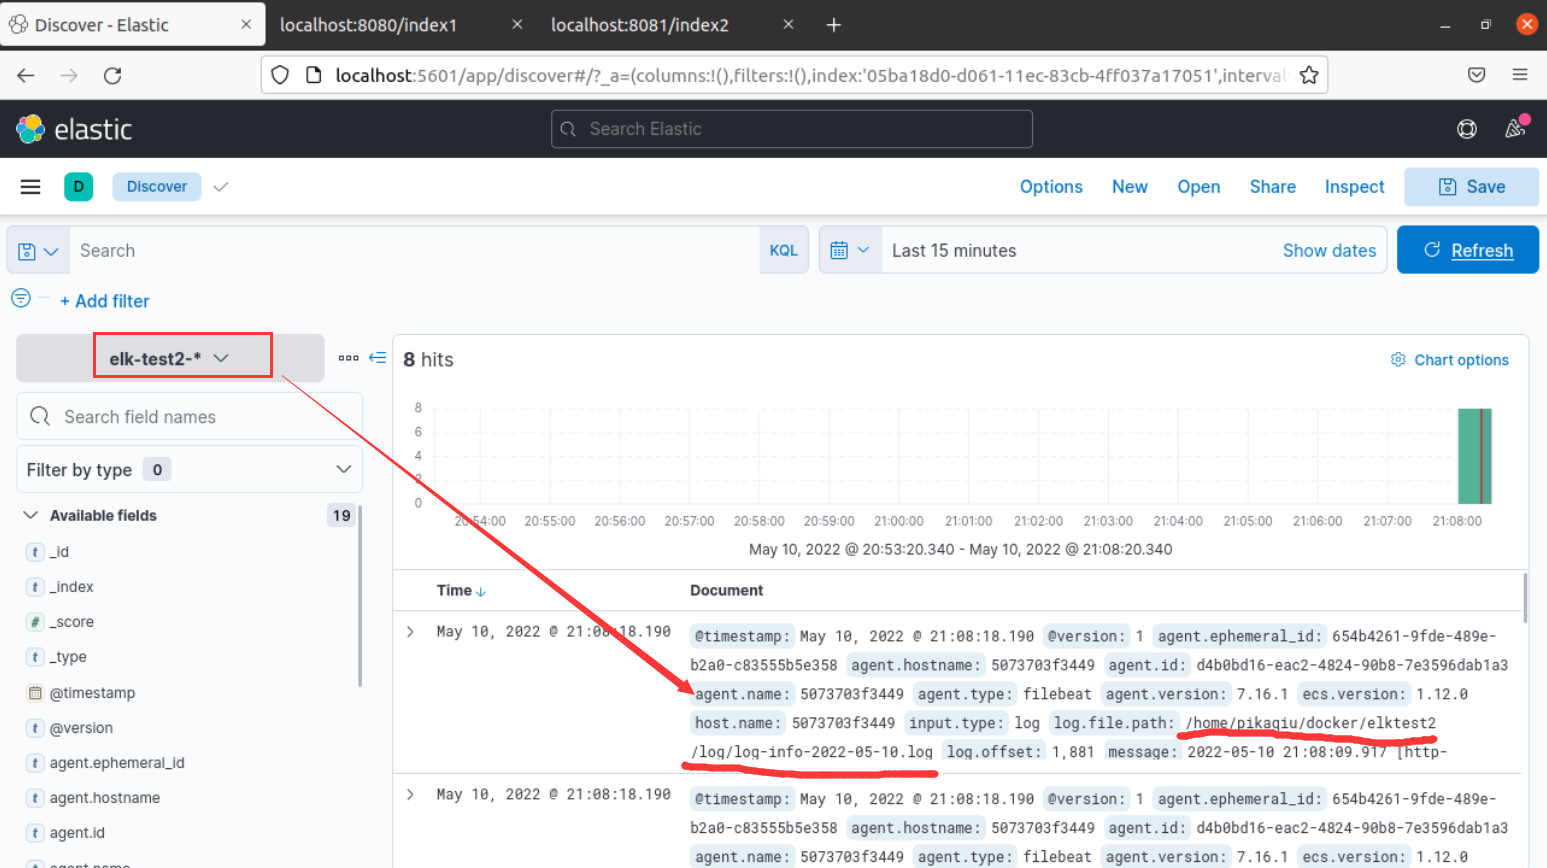Click the Show dates link
1547x868 pixels.
1329,251
